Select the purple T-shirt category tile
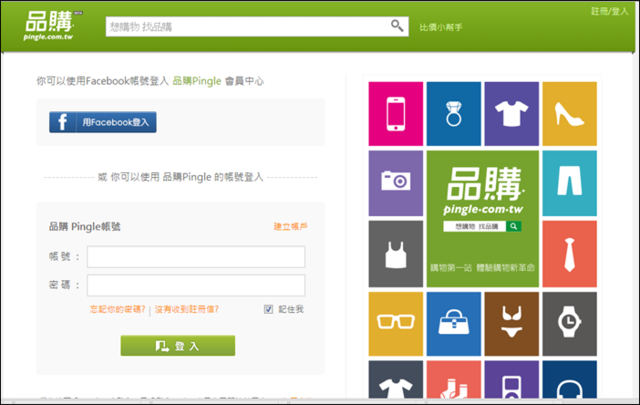 511,114
